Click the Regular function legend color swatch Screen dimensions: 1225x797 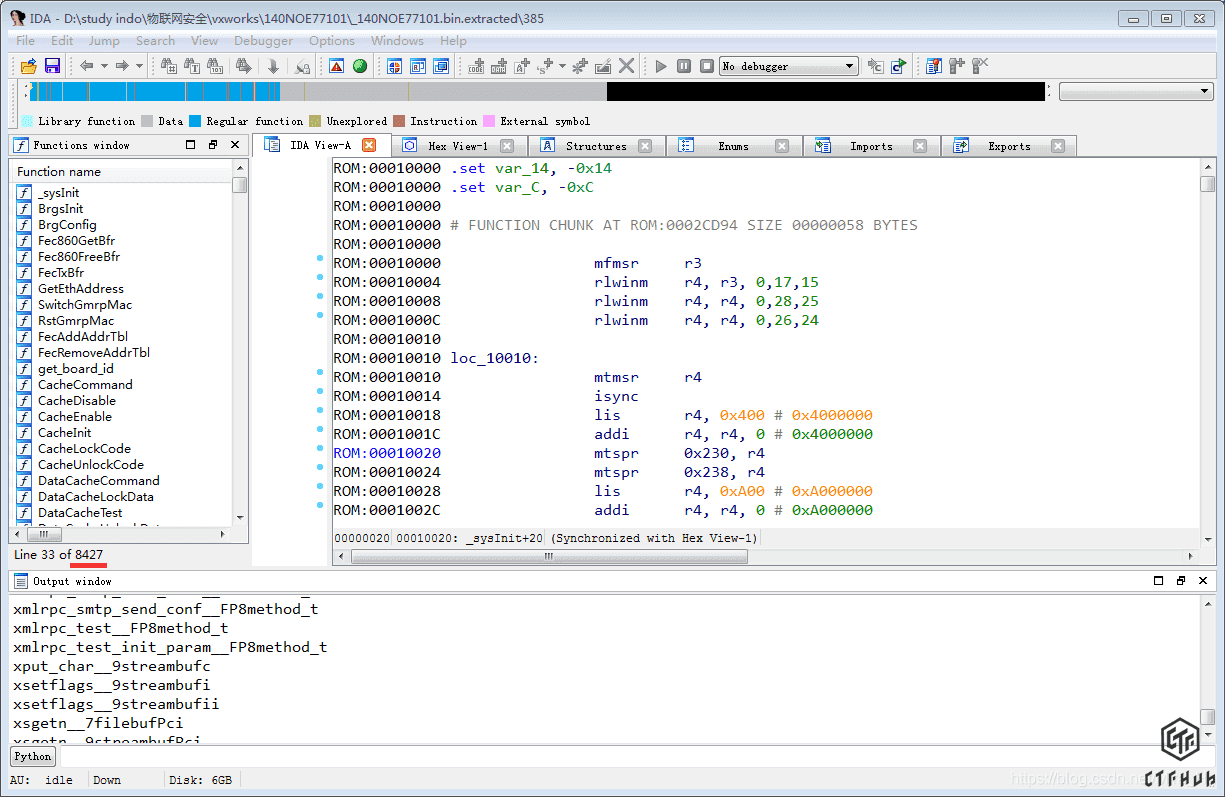(x=195, y=121)
